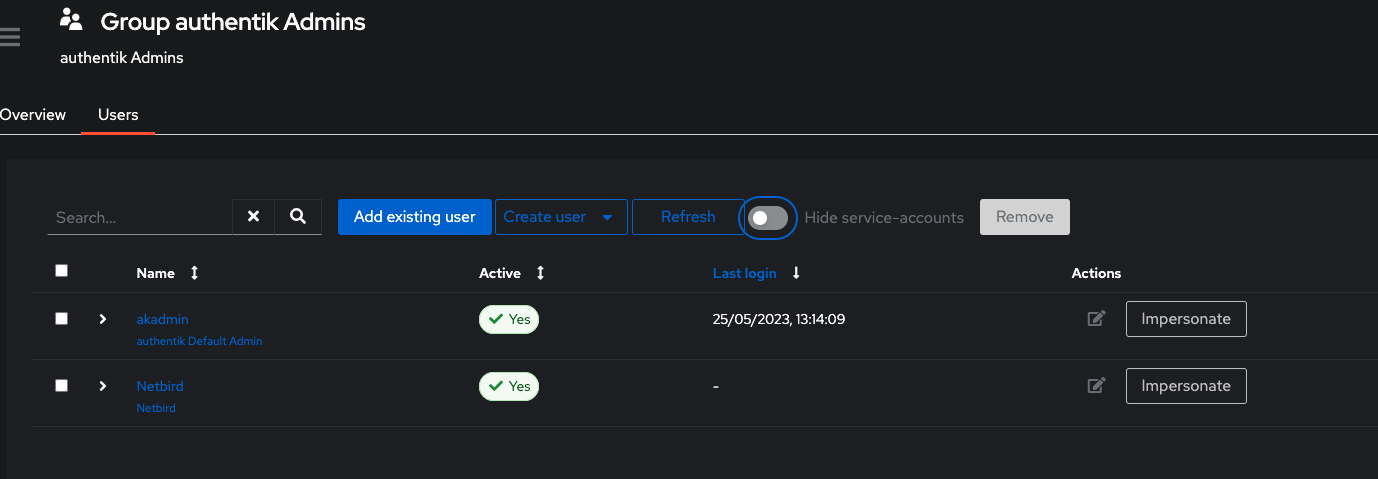Focus the Search input field
The width and height of the screenshot is (1378, 479).
(140, 217)
